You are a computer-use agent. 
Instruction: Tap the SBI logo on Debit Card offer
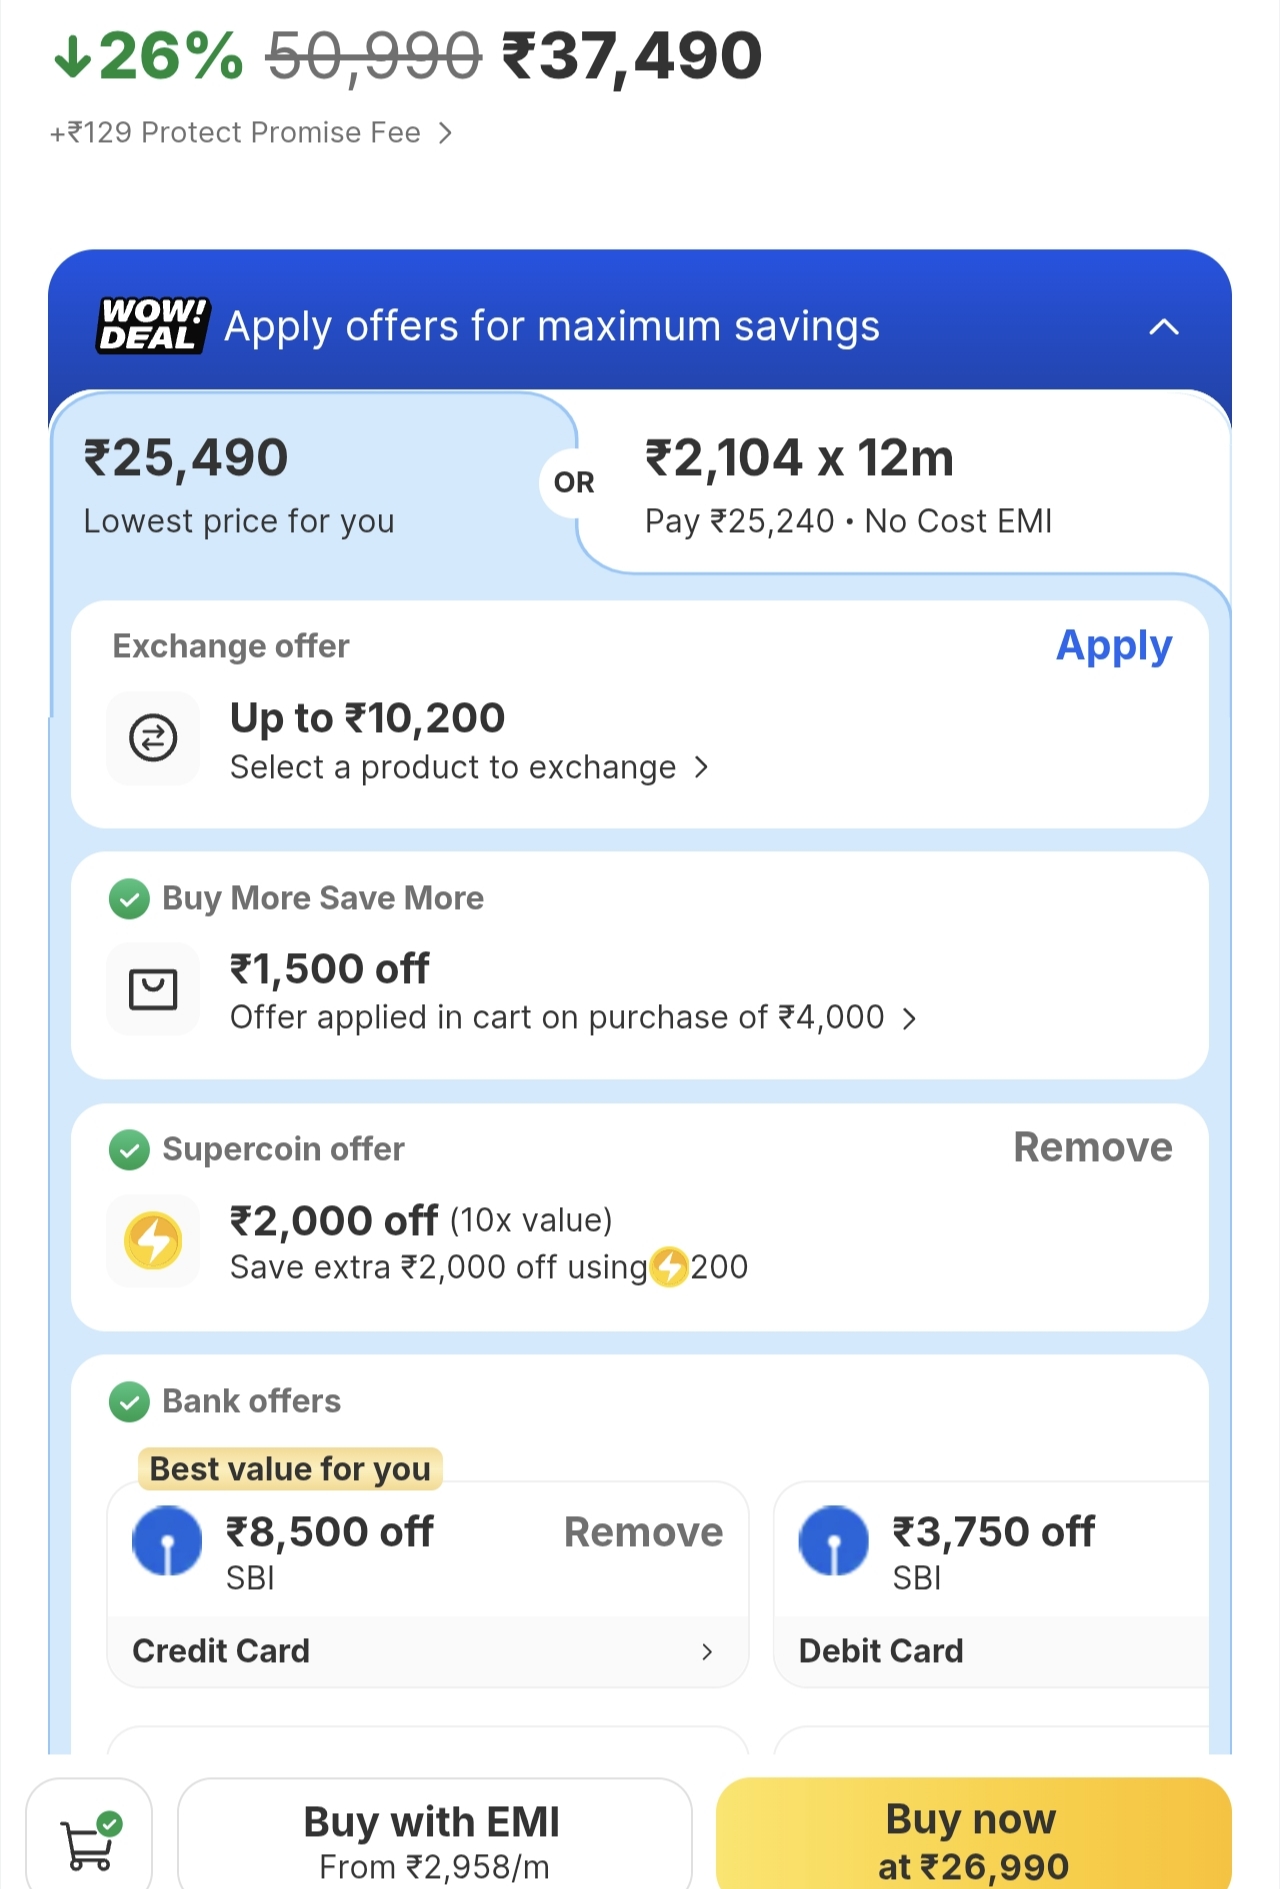coord(833,1541)
